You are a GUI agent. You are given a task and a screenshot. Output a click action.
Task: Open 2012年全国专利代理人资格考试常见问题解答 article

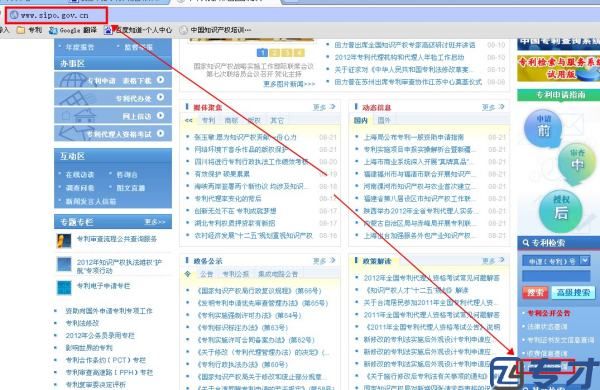(x=432, y=278)
